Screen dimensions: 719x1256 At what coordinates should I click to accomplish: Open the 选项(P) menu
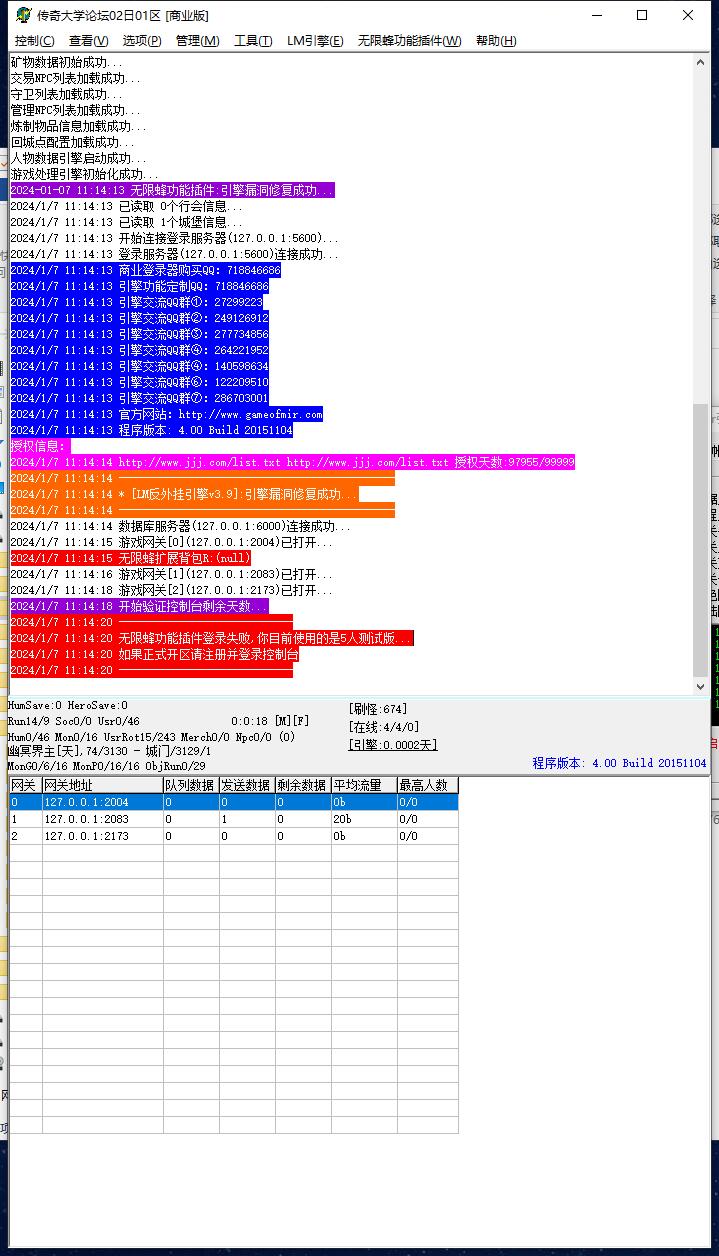142,40
